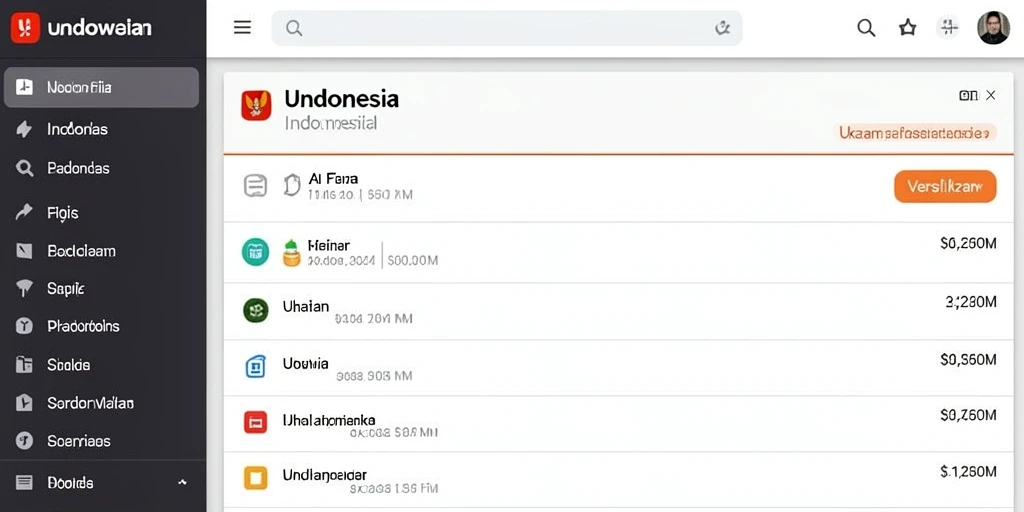Click the Indomesiial subtitle text

coord(331,123)
